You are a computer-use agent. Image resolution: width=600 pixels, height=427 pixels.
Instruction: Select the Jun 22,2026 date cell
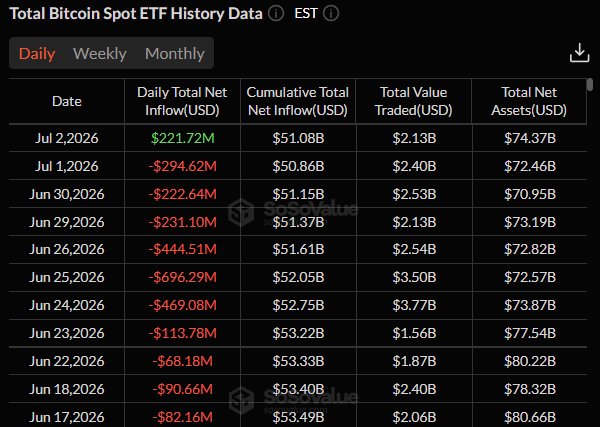click(x=67, y=361)
